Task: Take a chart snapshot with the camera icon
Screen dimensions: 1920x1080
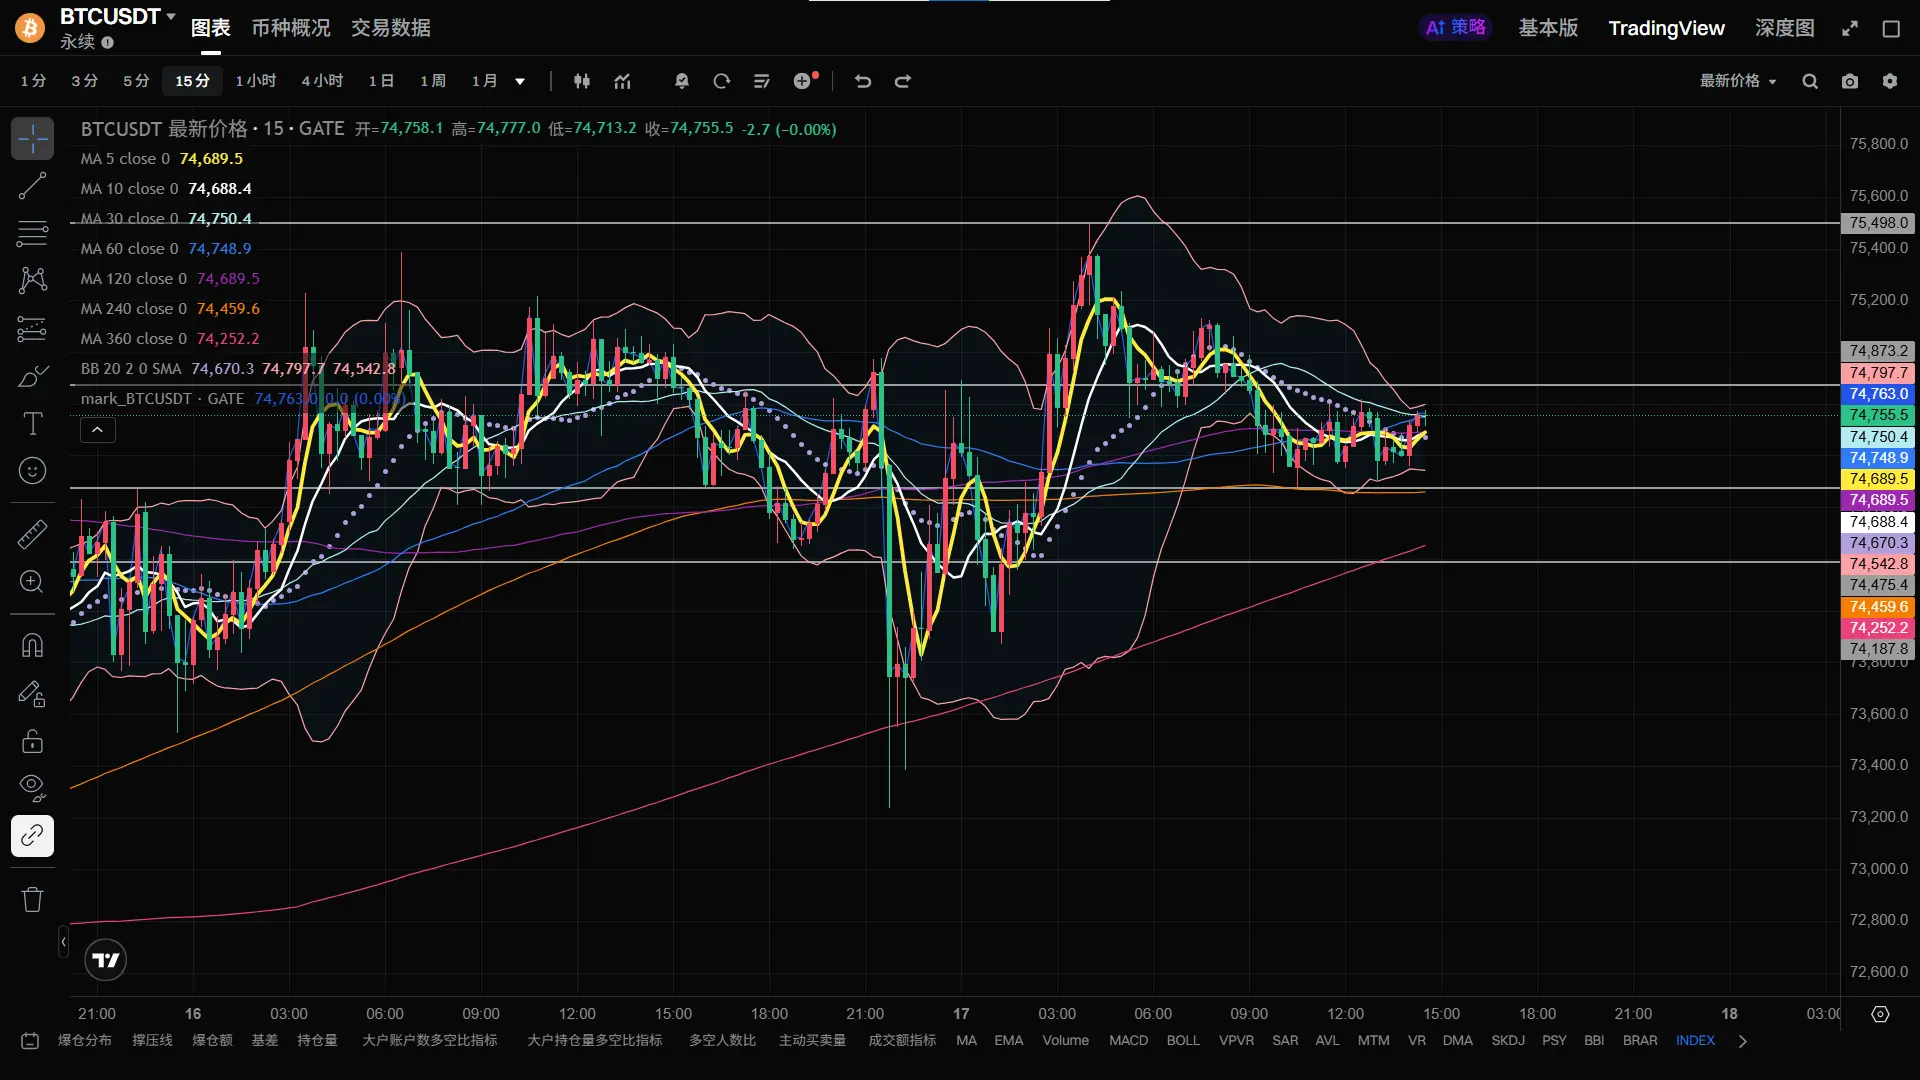Action: coord(1850,81)
